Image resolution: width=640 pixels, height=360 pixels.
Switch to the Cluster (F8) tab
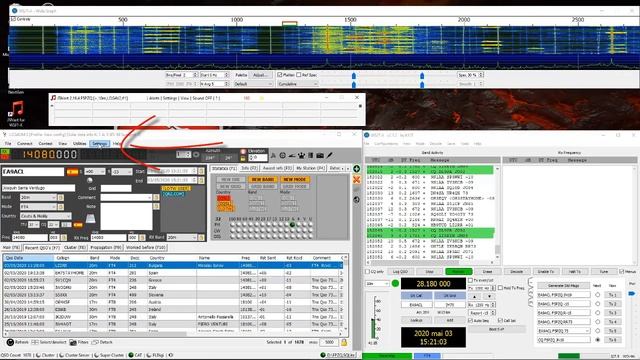75,247
